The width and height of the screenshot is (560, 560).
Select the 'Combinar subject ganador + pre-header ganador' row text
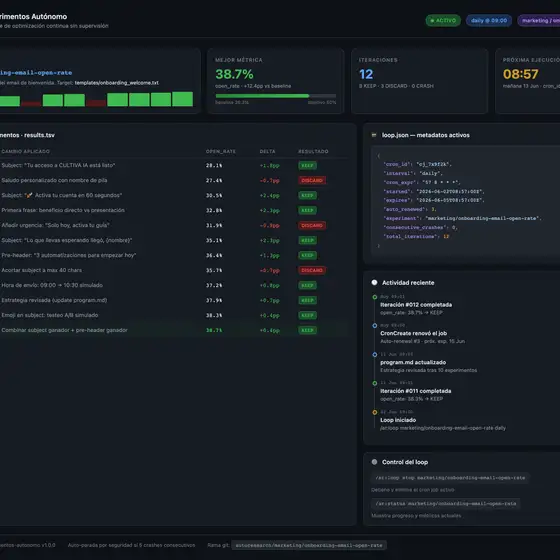pyautogui.click(x=64, y=330)
